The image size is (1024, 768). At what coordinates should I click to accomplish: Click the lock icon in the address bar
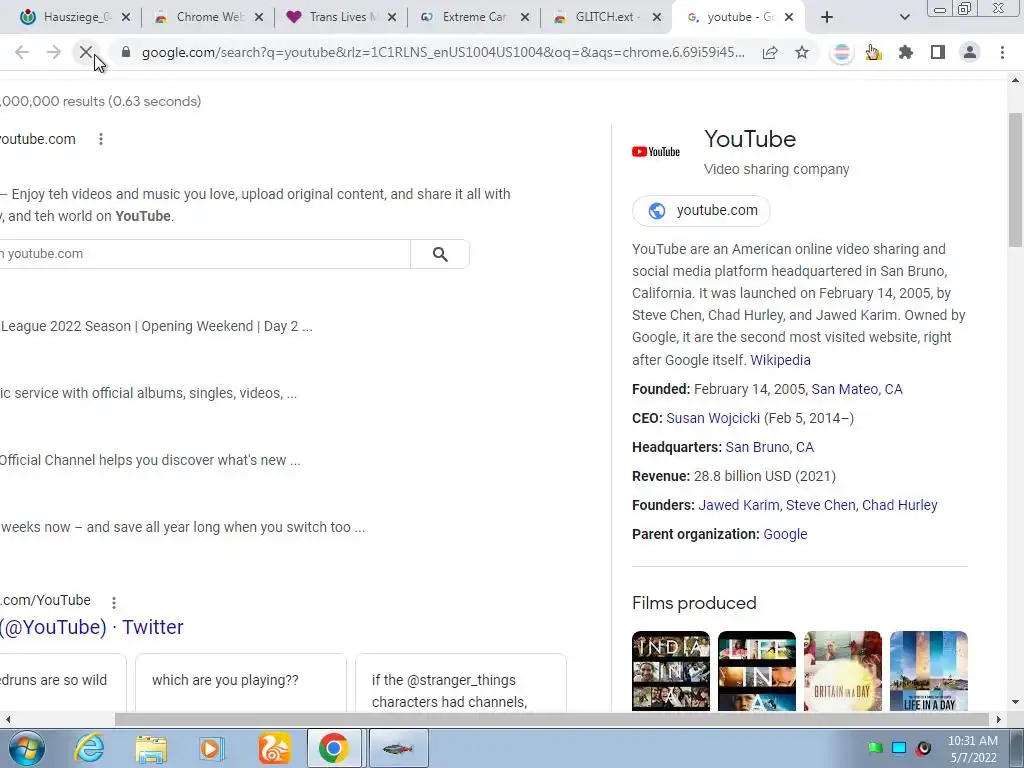pyautogui.click(x=126, y=52)
